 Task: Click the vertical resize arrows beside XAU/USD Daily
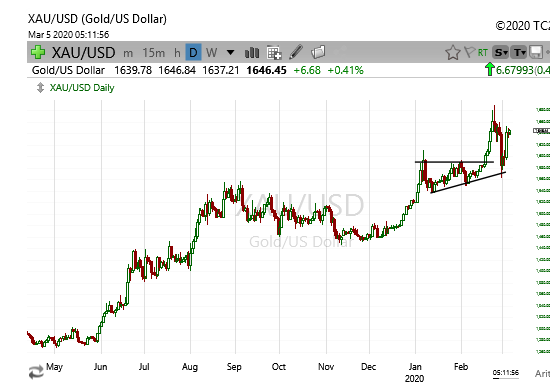tap(40, 88)
